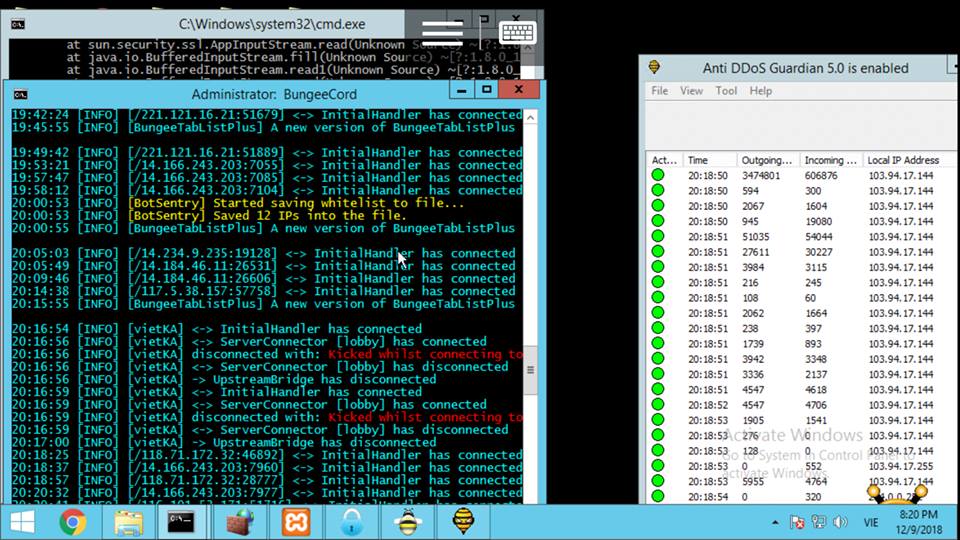This screenshot has width=960, height=540.
Task: Open File Explorer from the taskbar
Action: [128, 522]
